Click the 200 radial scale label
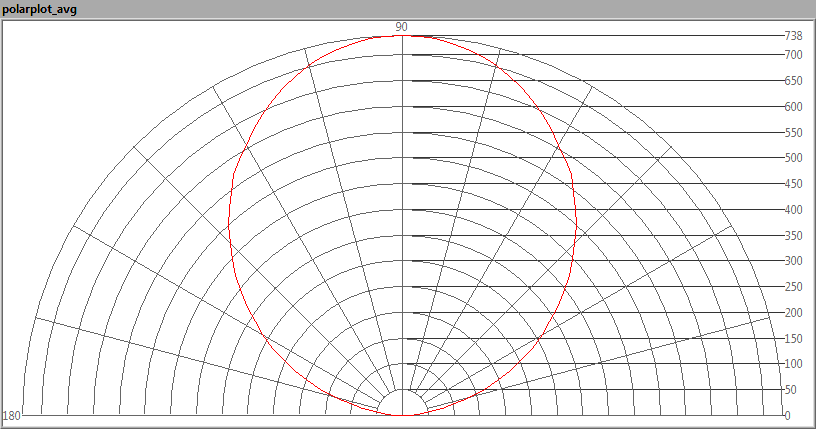Image resolution: width=816 pixels, height=429 pixels. 793,313
